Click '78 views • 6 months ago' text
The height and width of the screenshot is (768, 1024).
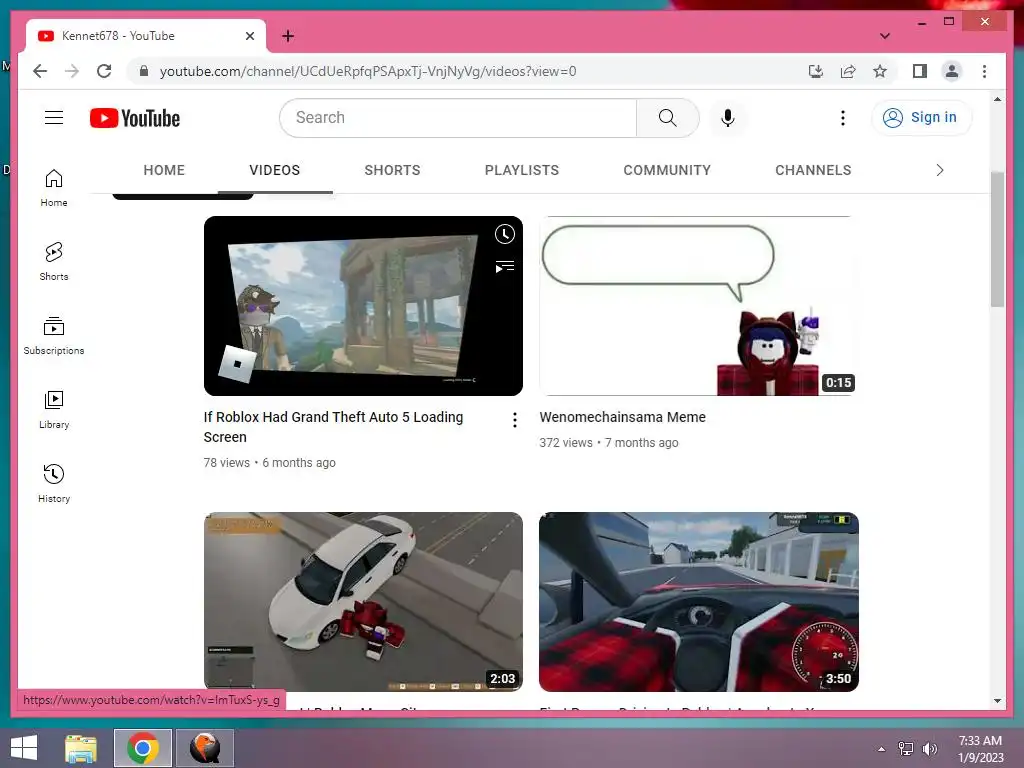pos(269,462)
